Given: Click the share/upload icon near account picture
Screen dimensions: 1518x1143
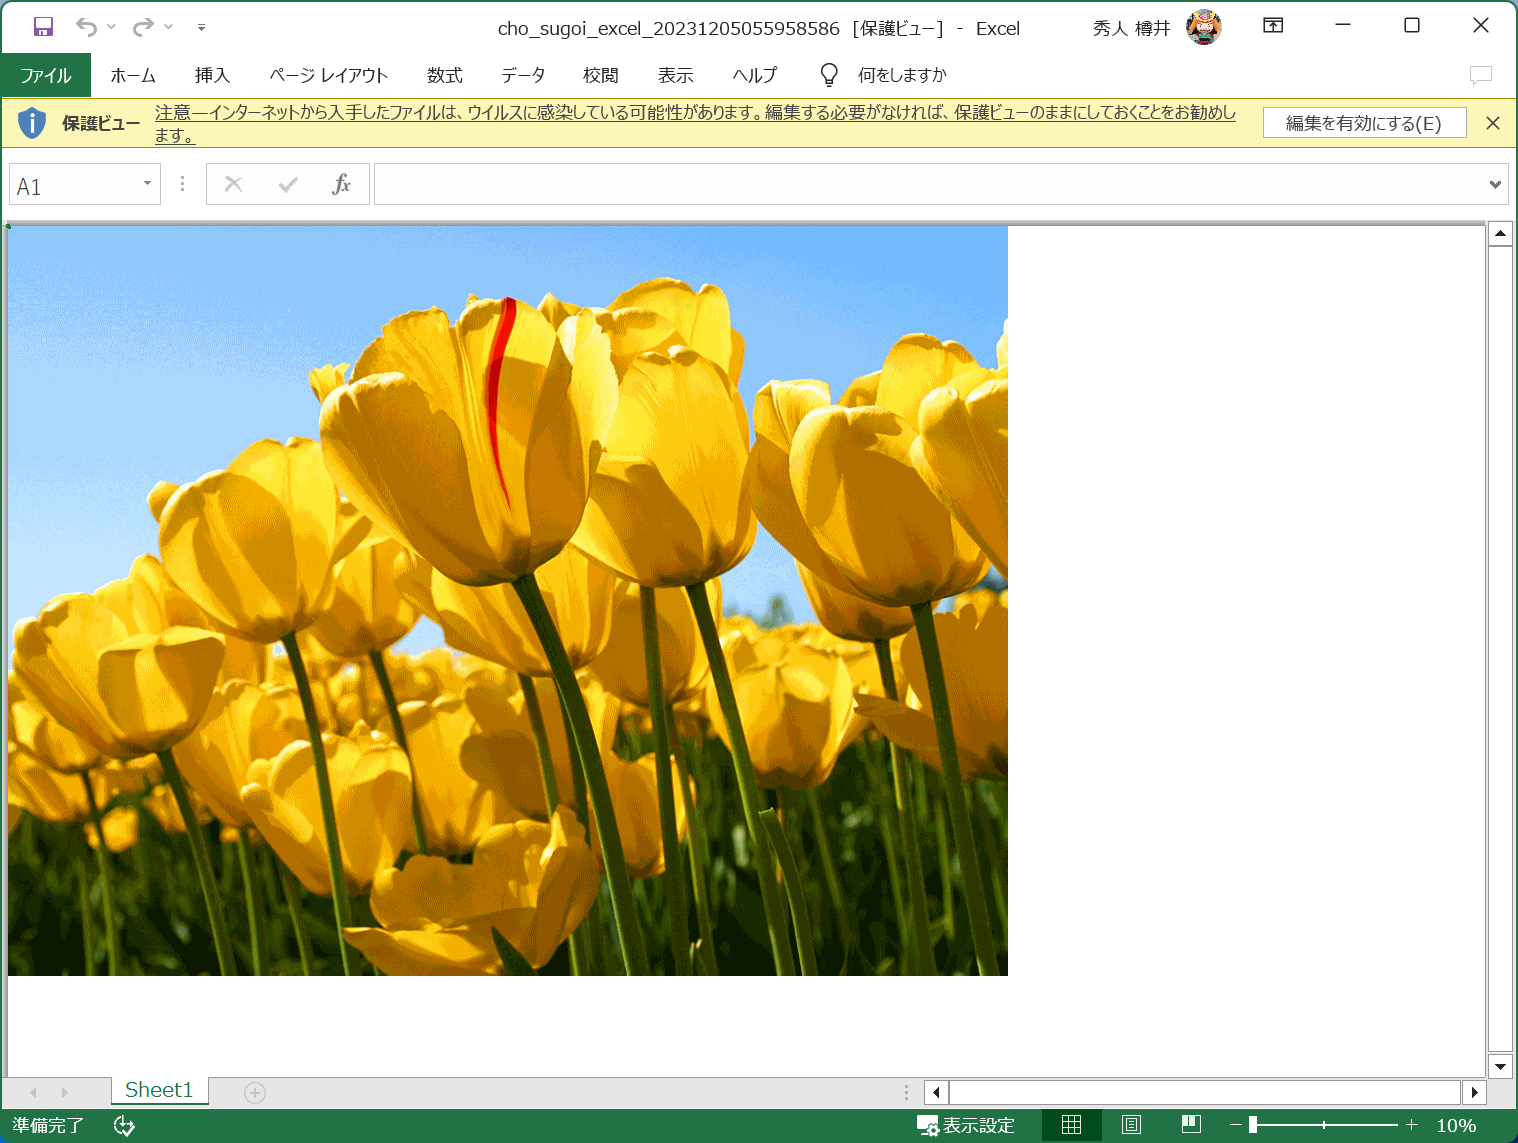Looking at the screenshot, I should (1272, 26).
